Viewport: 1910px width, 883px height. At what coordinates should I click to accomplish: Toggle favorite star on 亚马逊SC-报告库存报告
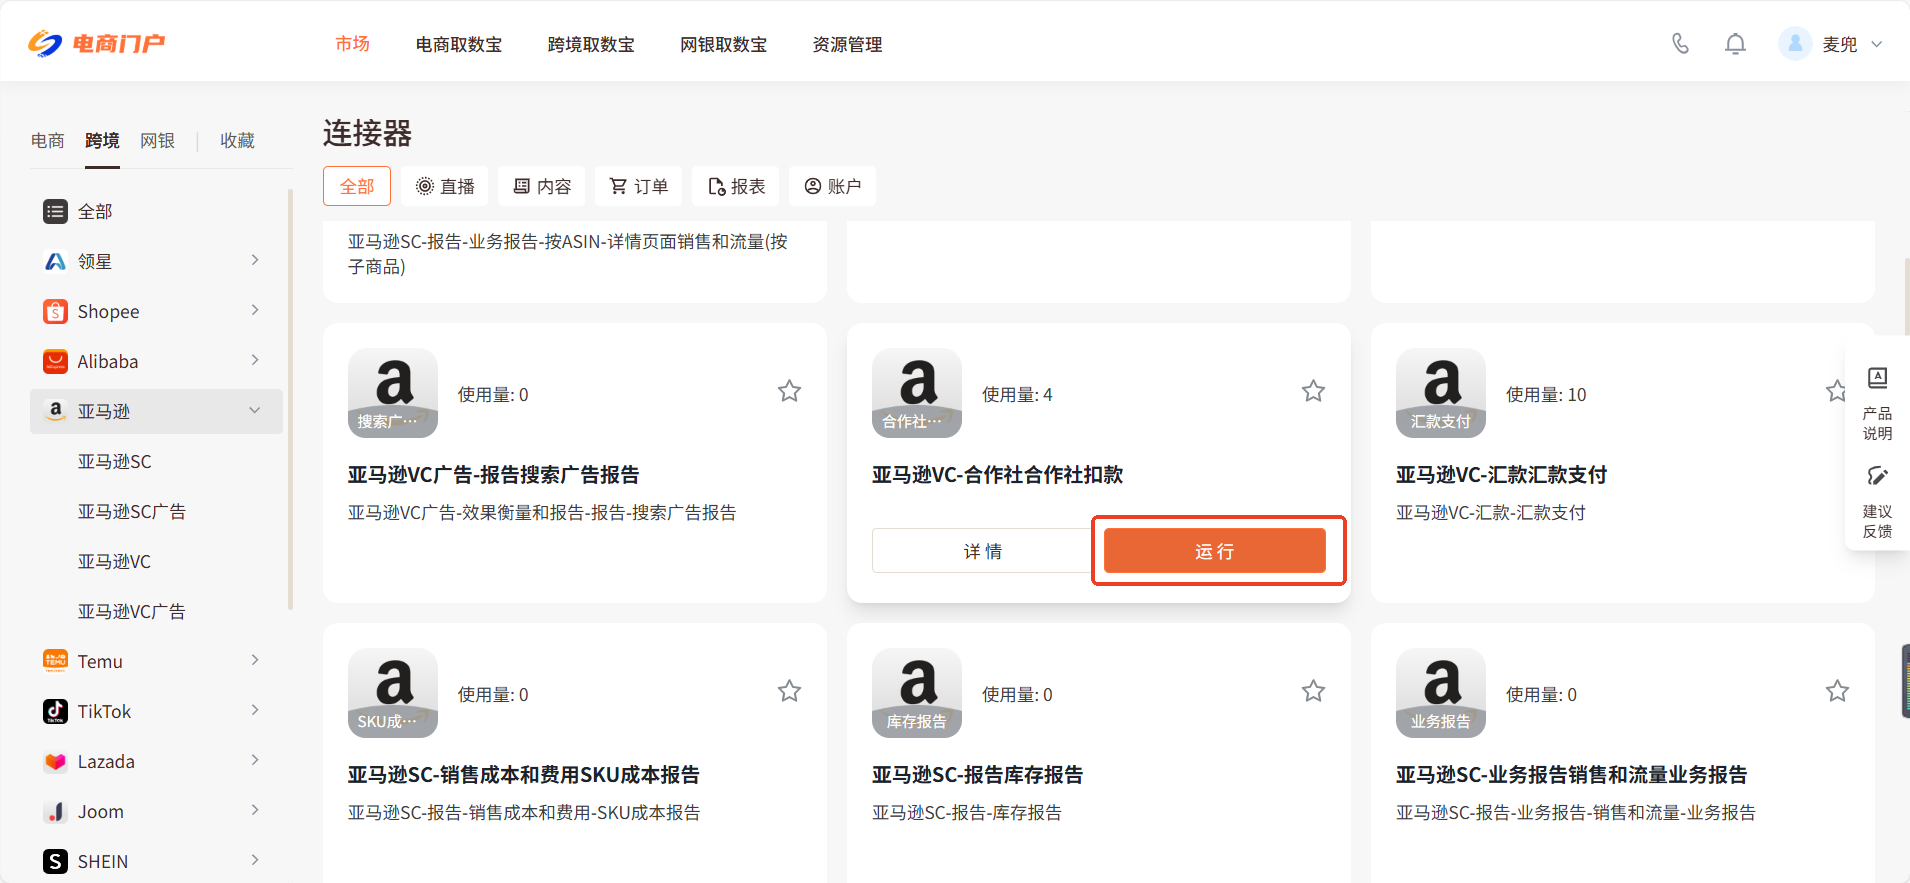click(x=1313, y=691)
